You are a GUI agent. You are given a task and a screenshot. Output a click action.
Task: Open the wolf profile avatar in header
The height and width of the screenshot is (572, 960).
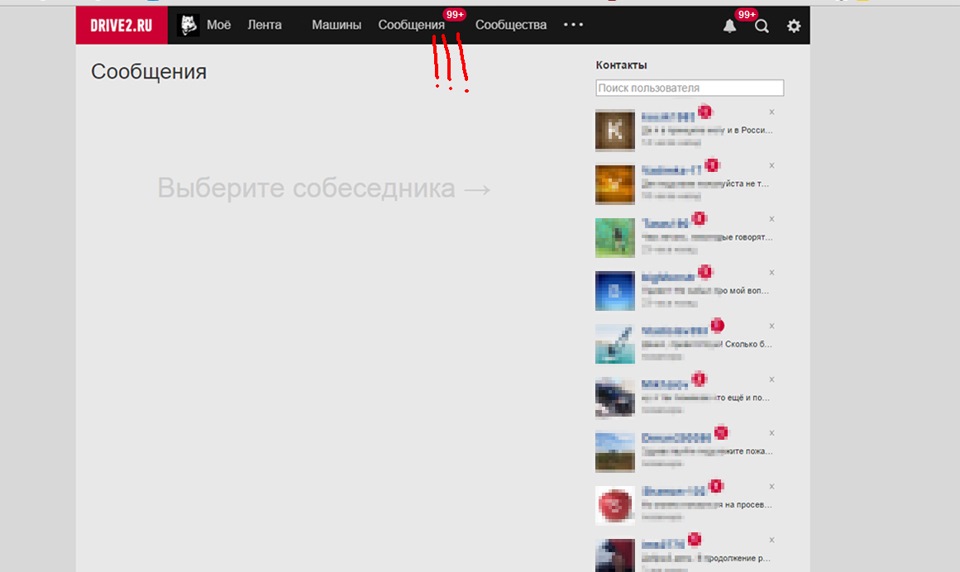(188, 25)
